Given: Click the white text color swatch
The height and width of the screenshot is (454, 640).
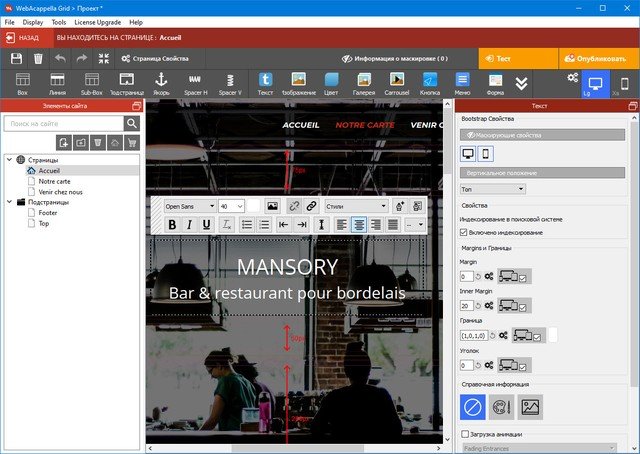Looking at the screenshot, I should 254,206.
